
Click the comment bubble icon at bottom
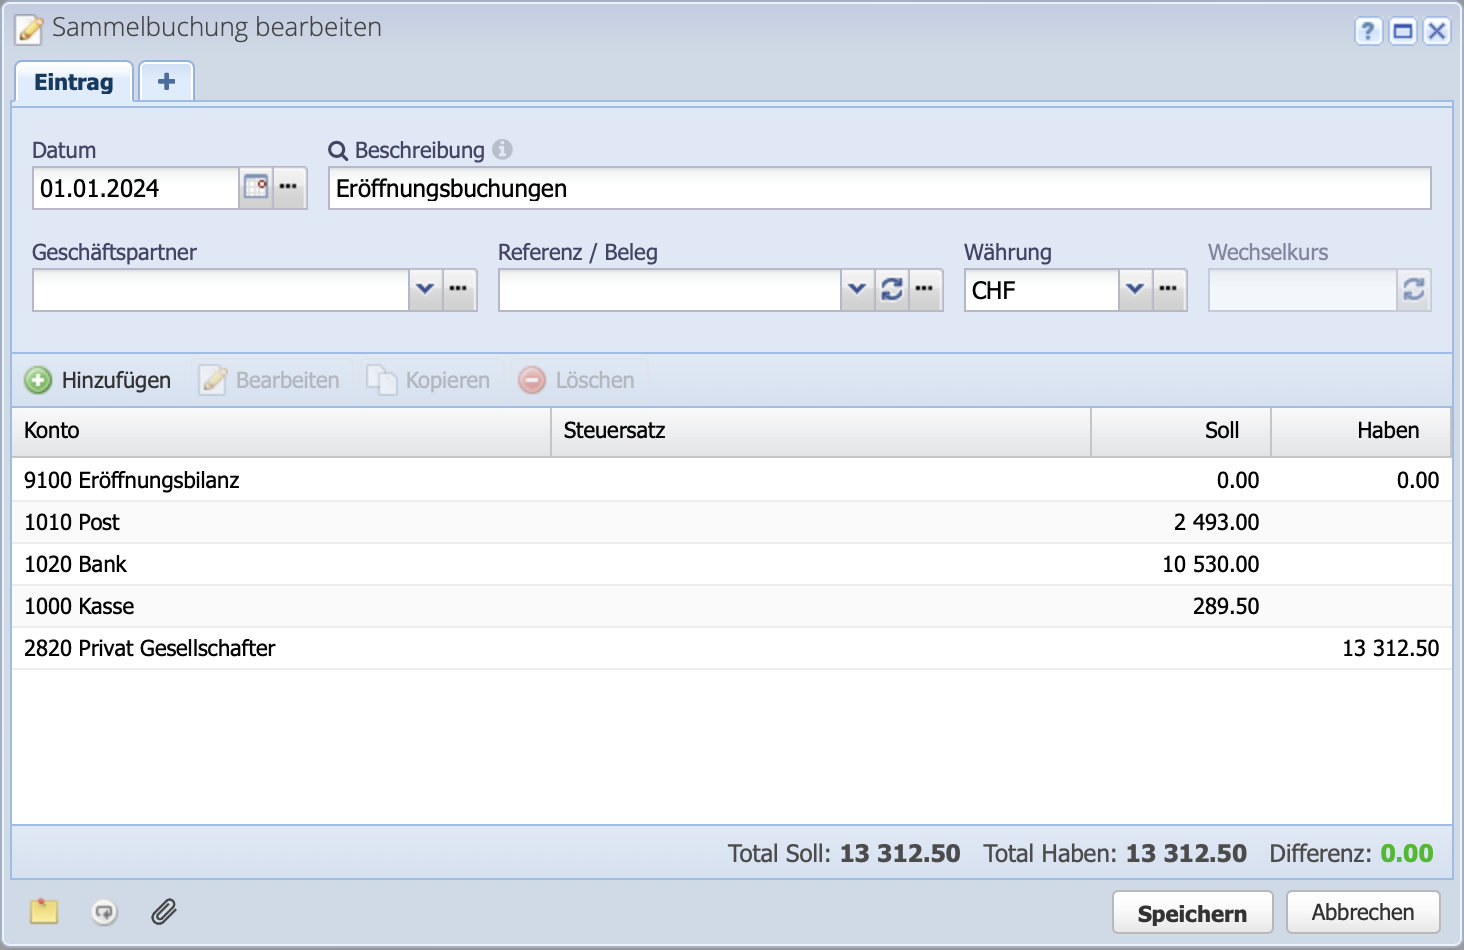pos(104,911)
